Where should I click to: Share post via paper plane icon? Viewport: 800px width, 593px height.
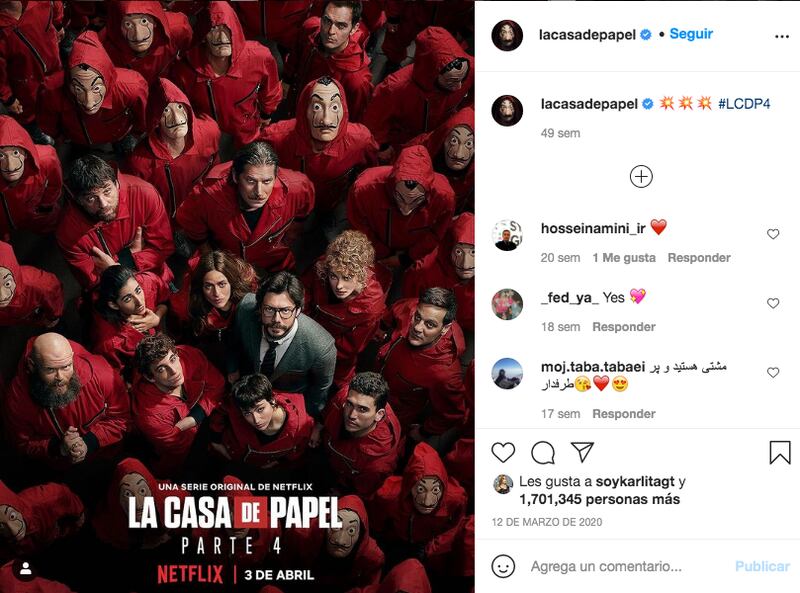point(582,452)
